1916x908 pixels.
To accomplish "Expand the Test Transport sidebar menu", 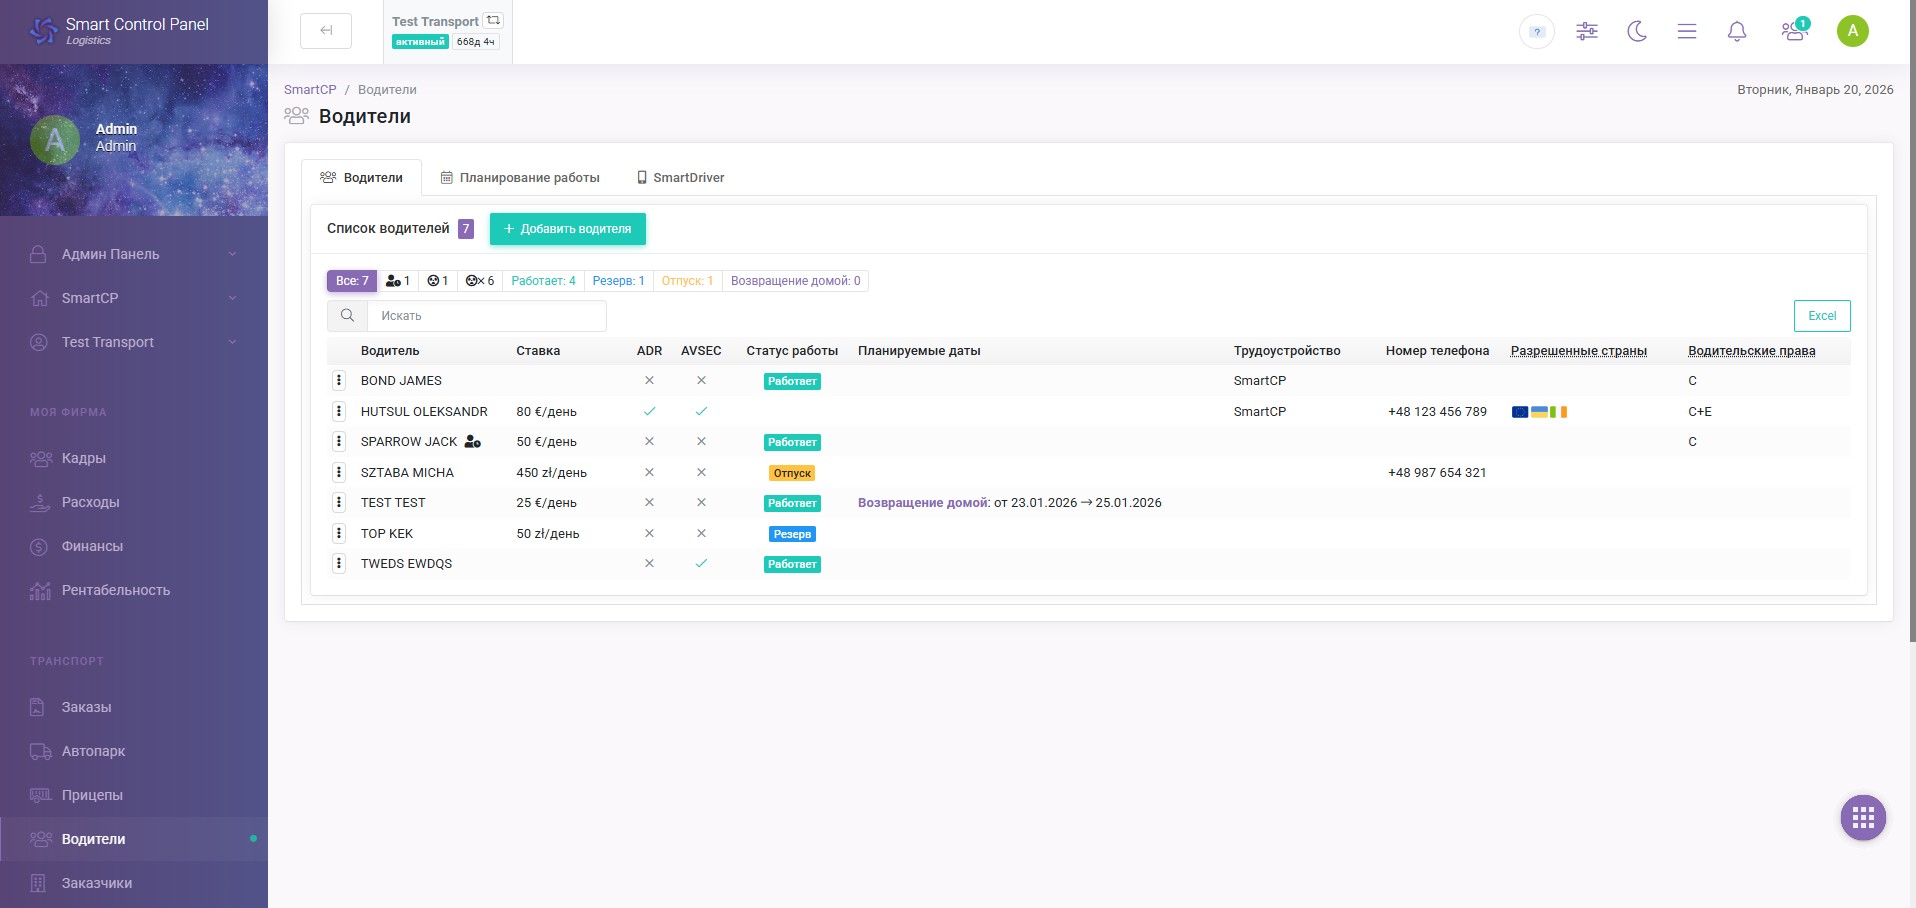I will (134, 342).
